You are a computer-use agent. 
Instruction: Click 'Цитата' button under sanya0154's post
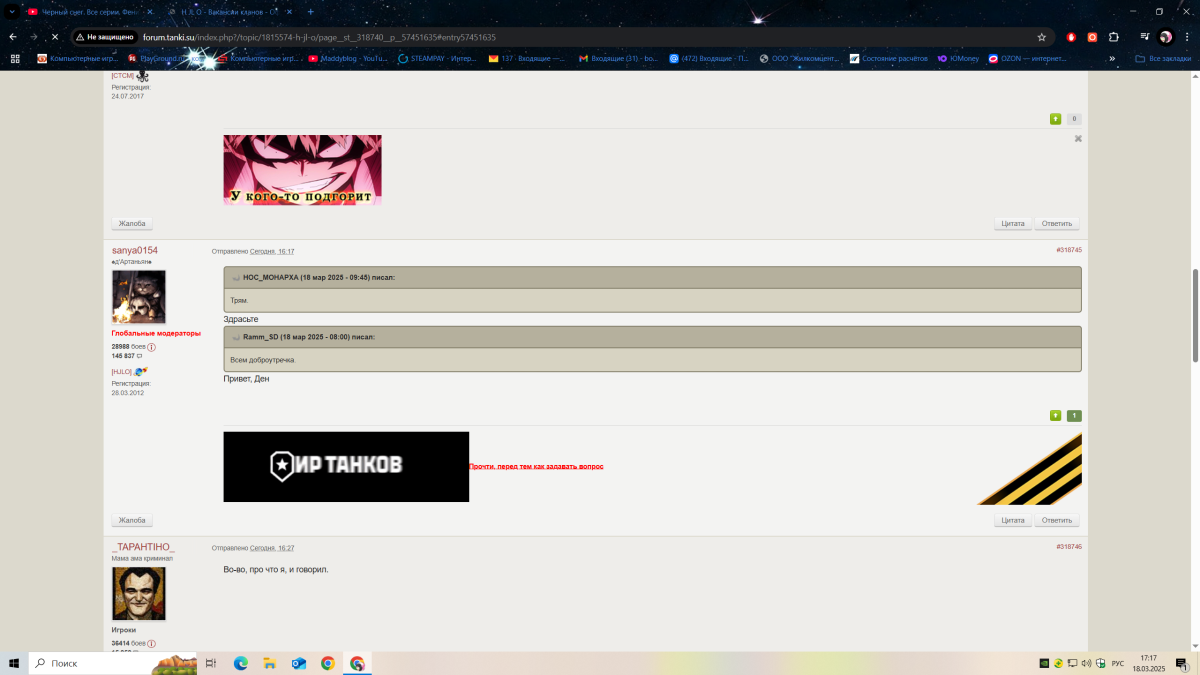1013,520
